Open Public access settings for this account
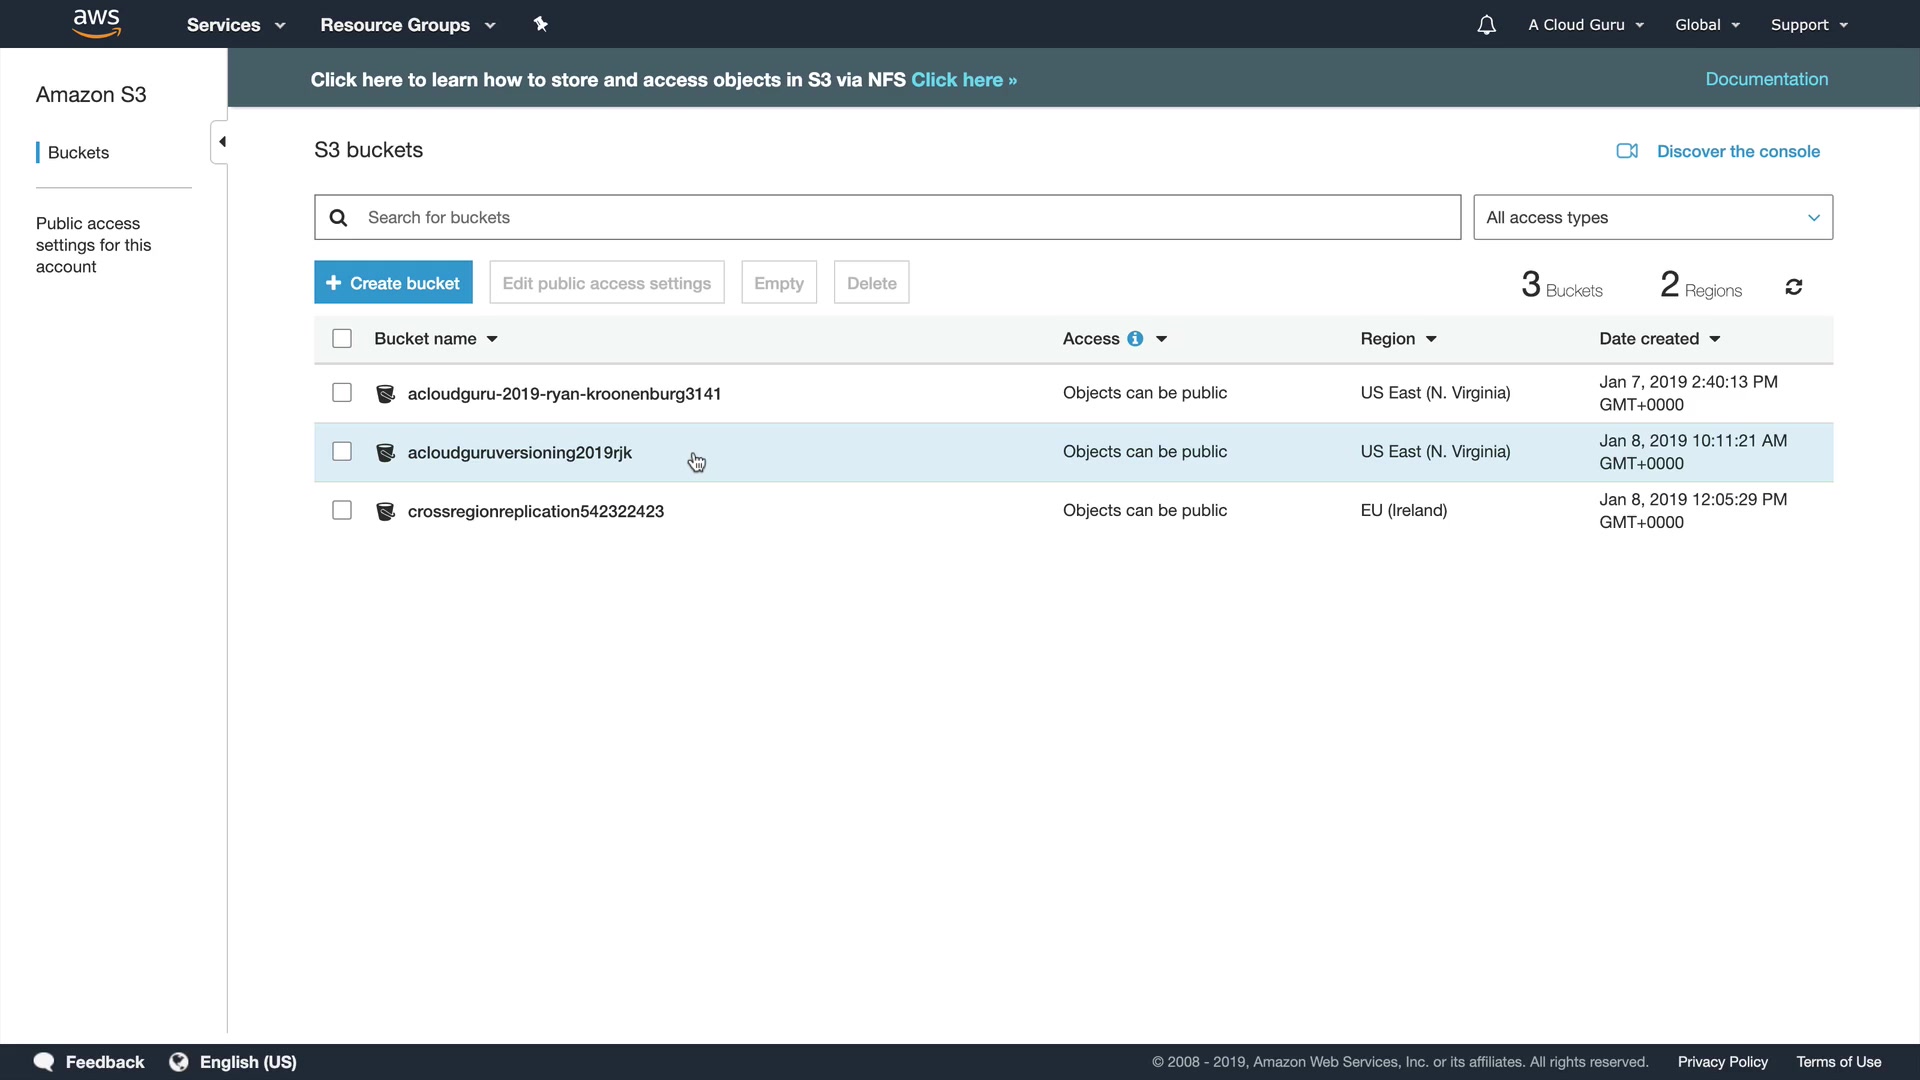Screen dimensions: 1920x1080 pyautogui.click(x=93, y=245)
